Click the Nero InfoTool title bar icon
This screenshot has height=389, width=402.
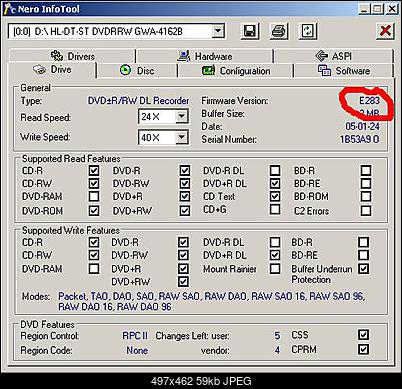click(x=9, y=8)
